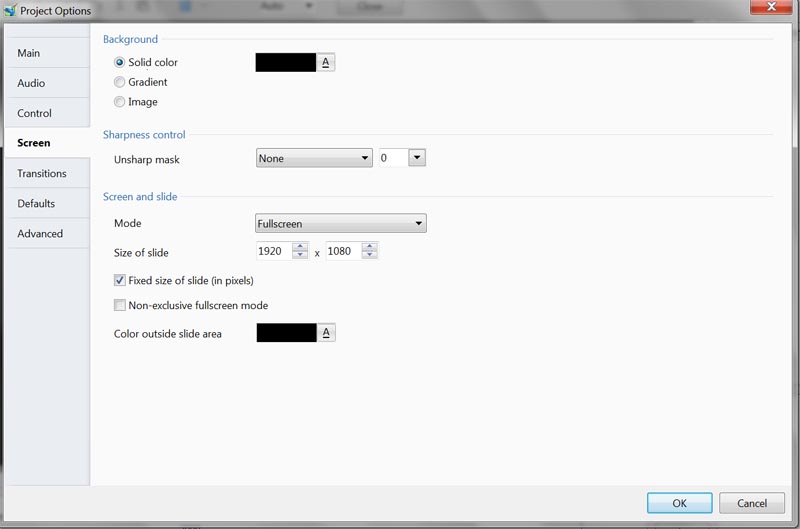Open the Fullscreen Mode dropdown
This screenshot has height=529, width=800.
341,224
